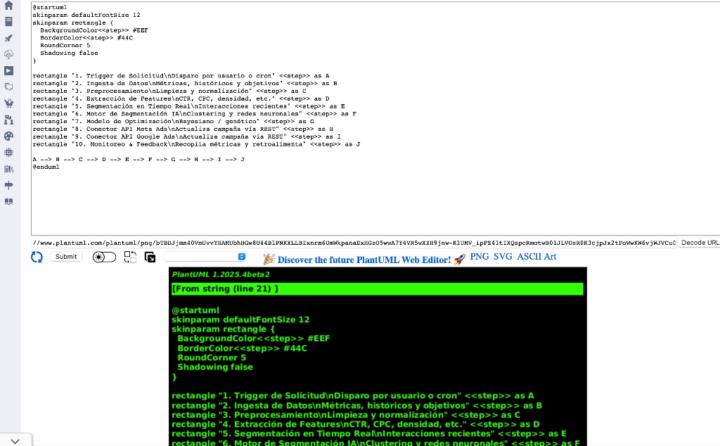720x446 pixels.
Task: Click the chip-shaped sidebar icon
Action: (9, 152)
